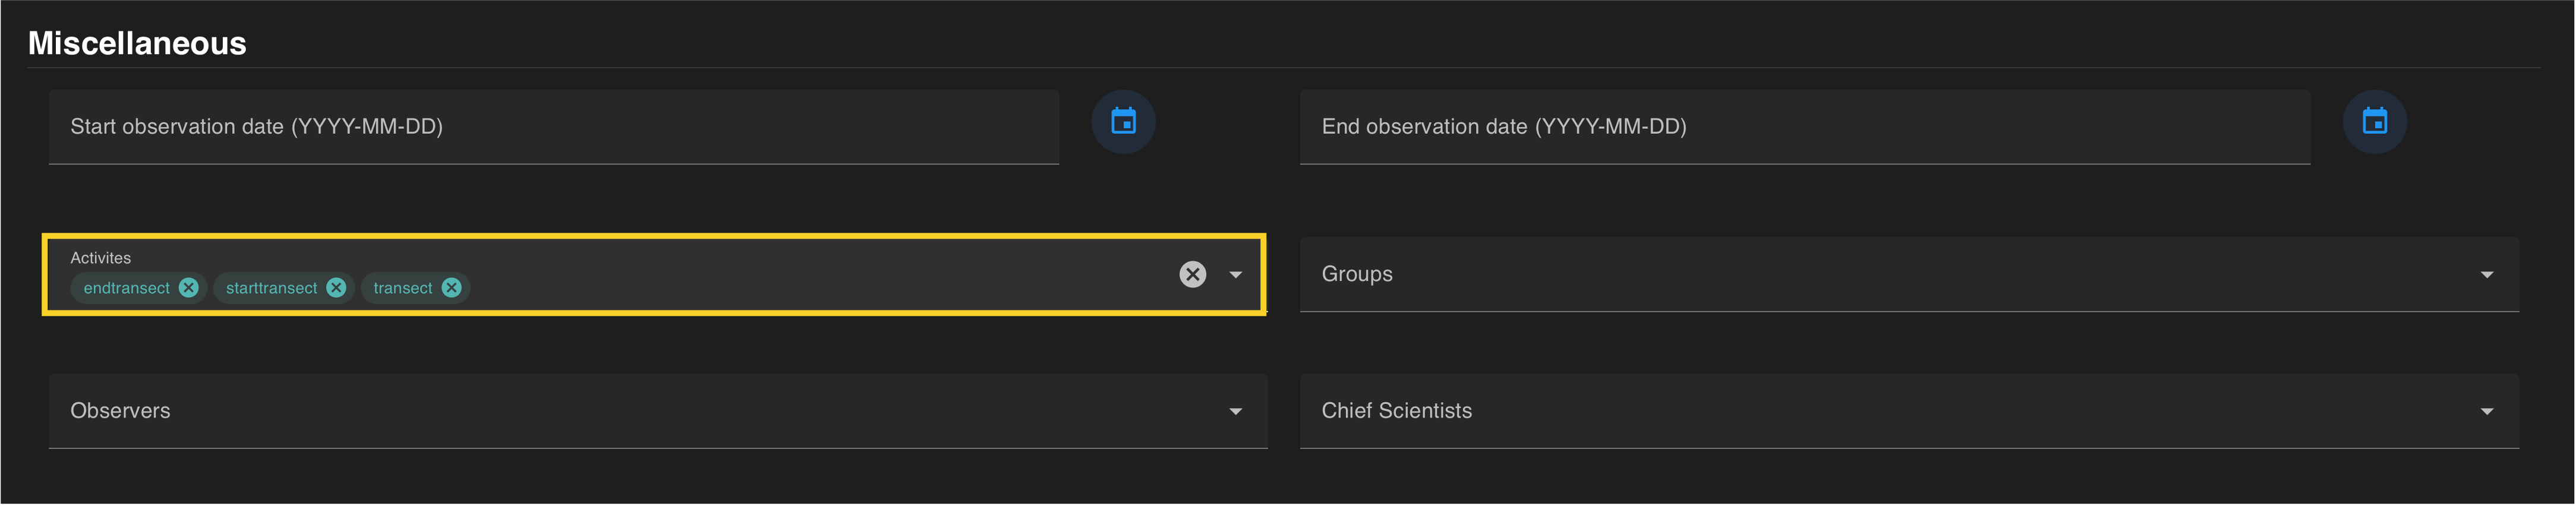
Task: Expand the Groups dropdown arrow
Action: pyautogui.click(x=2486, y=274)
